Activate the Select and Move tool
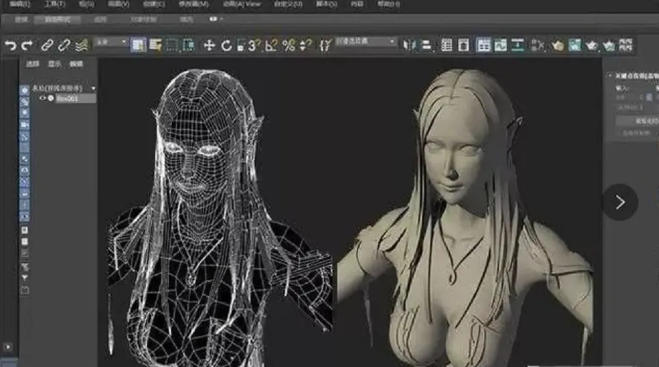This screenshot has height=367, width=659. point(209,45)
